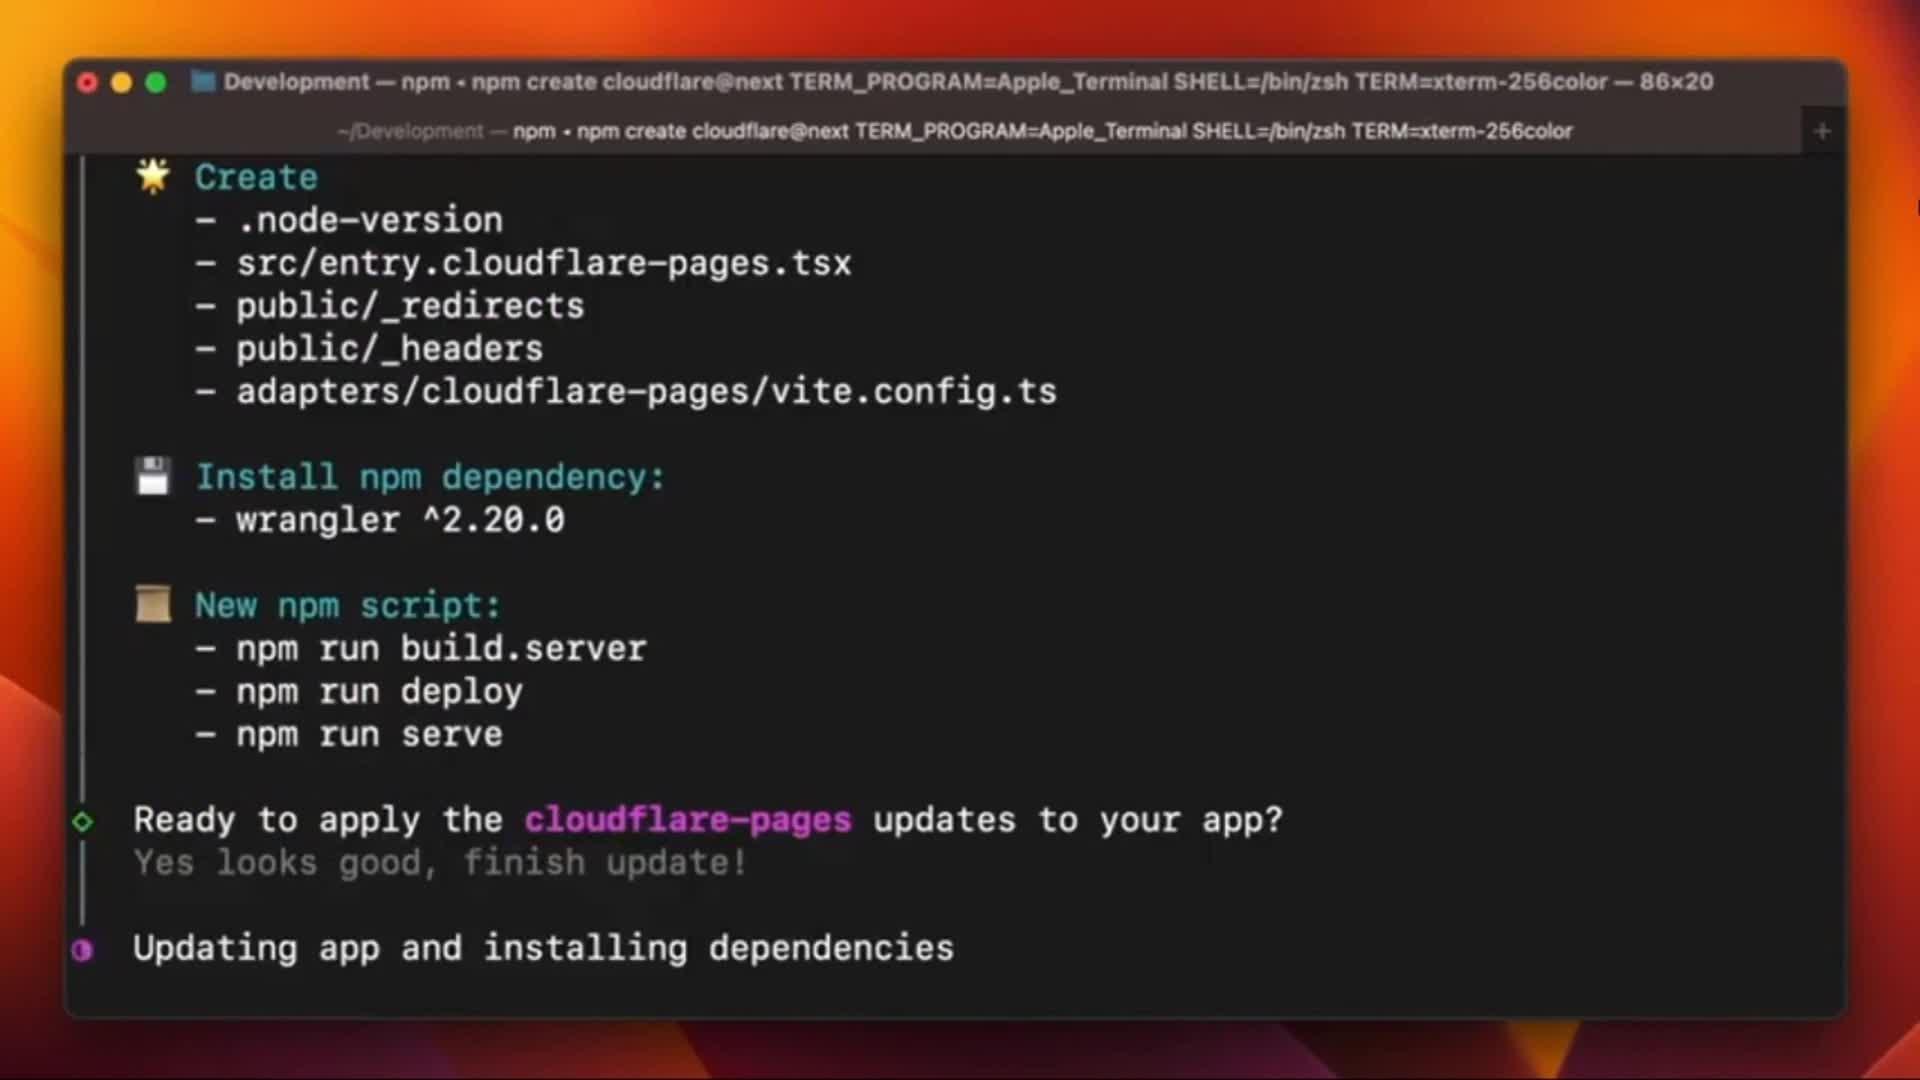Viewport: 1920px width, 1080px height.
Task: Click 'Updating app and installing dependencies' status
Action: point(544,949)
